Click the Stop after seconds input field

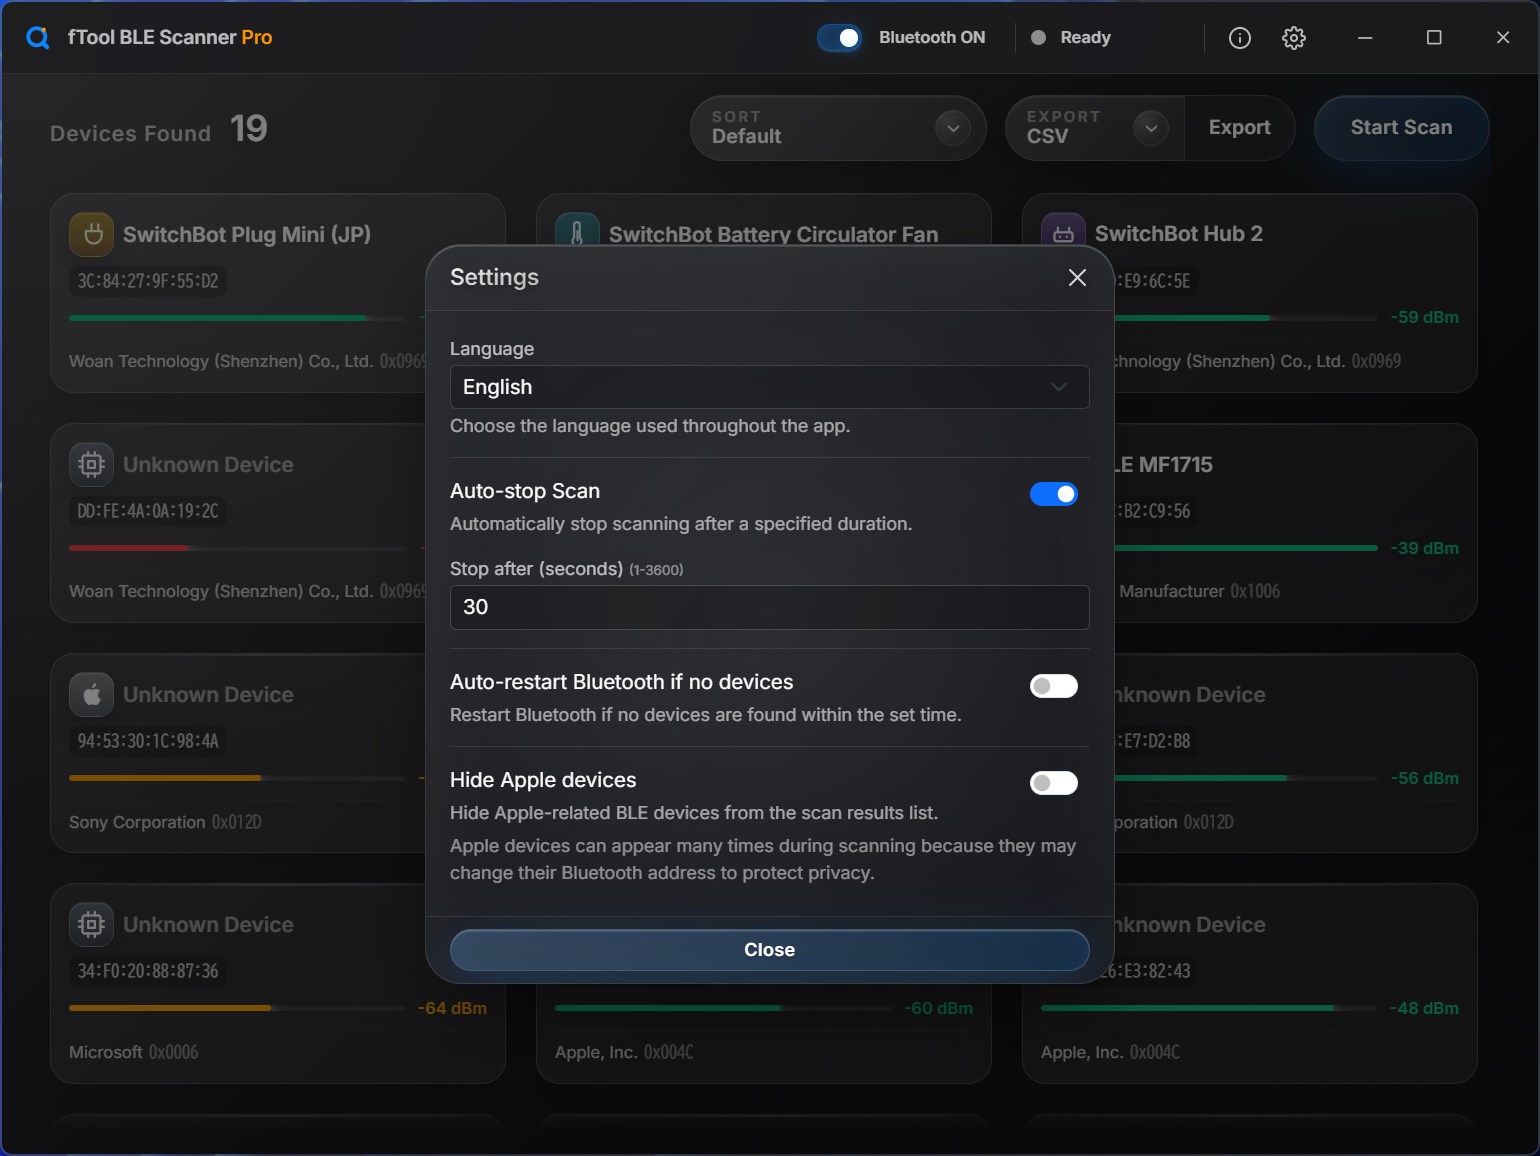click(769, 607)
